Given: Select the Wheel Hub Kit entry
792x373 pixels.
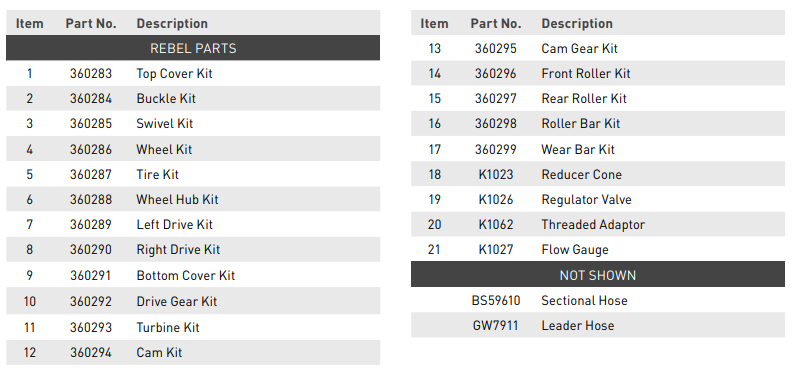Looking at the screenshot, I should pyautogui.click(x=177, y=199).
